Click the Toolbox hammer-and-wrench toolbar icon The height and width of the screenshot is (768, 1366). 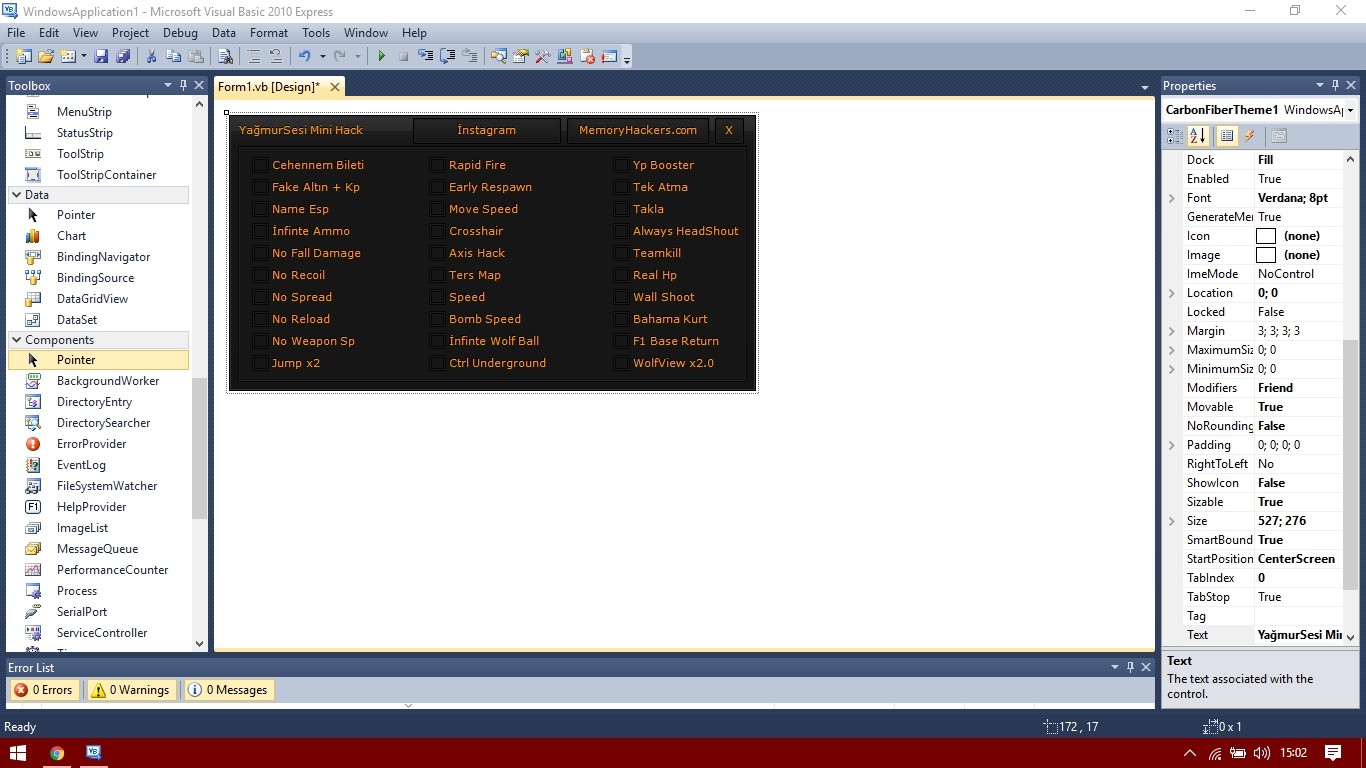543,57
